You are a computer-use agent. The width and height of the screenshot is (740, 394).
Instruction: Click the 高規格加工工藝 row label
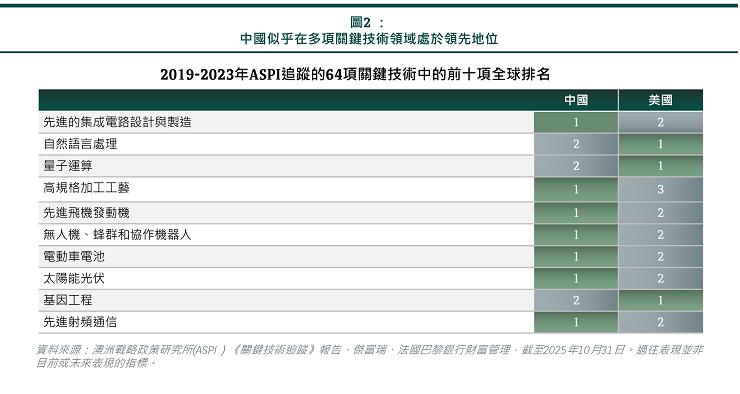point(86,188)
